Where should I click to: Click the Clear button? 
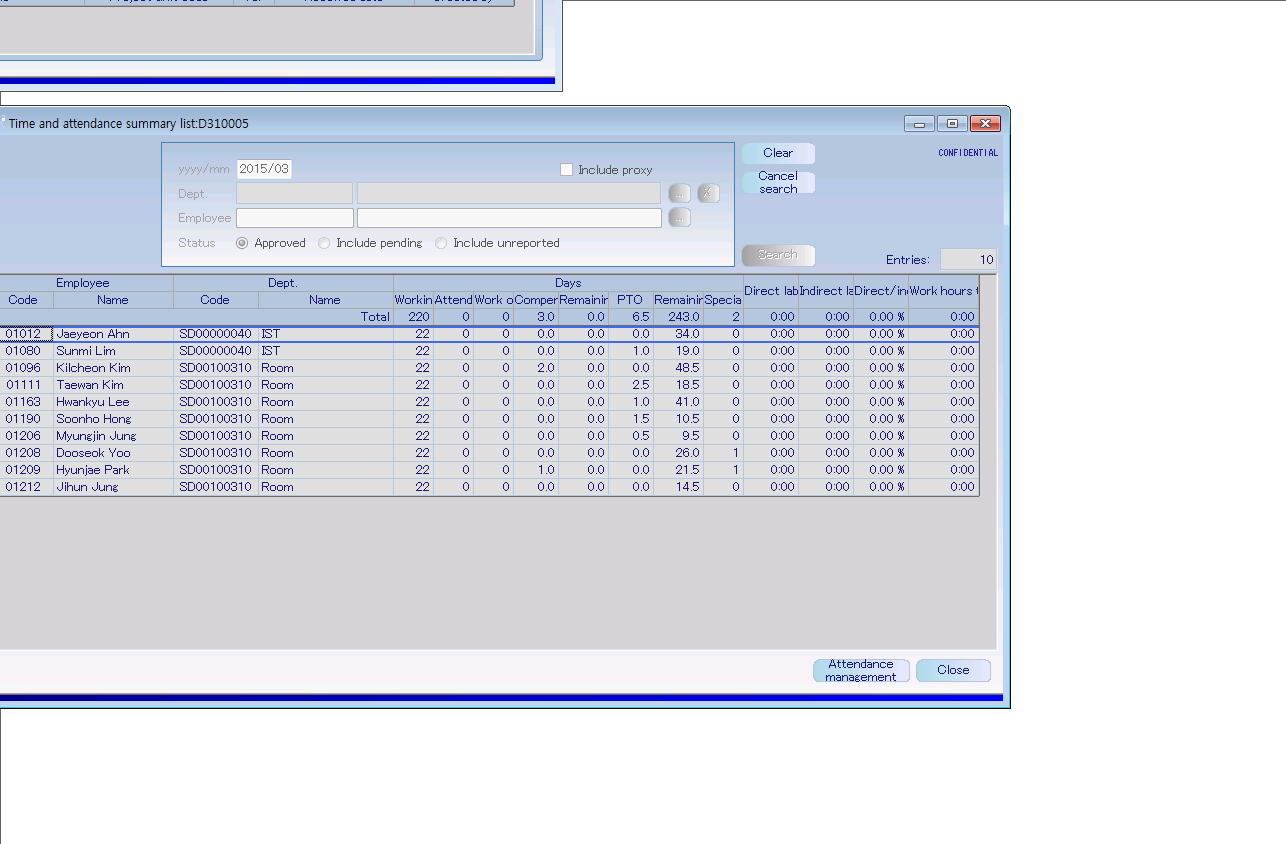pos(778,153)
